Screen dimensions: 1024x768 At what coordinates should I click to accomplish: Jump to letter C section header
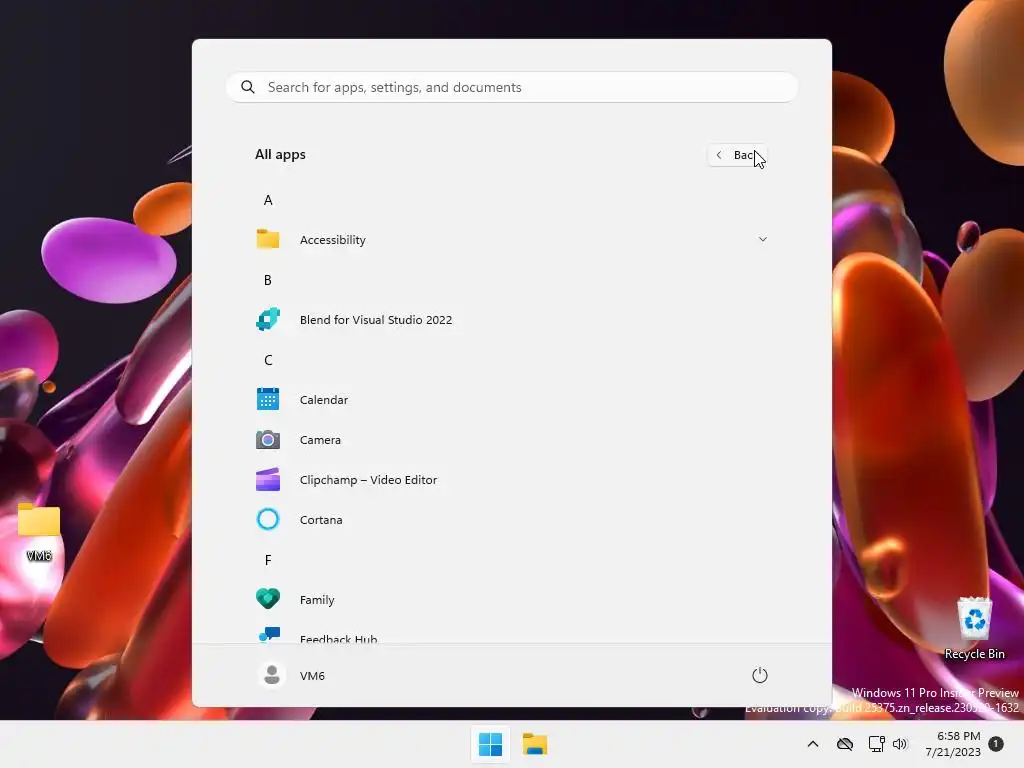[268, 360]
